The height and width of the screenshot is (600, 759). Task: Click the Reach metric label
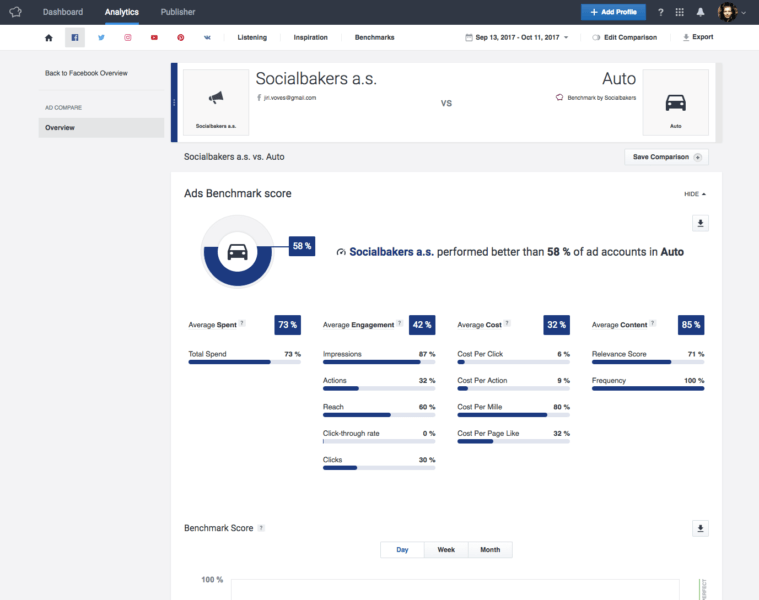[x=333, y=406]
